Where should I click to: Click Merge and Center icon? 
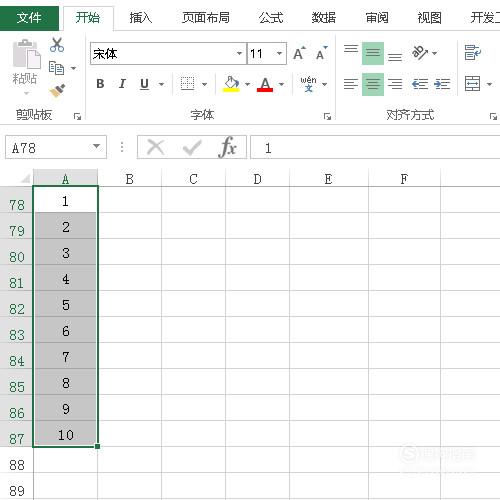pos(473,84)
